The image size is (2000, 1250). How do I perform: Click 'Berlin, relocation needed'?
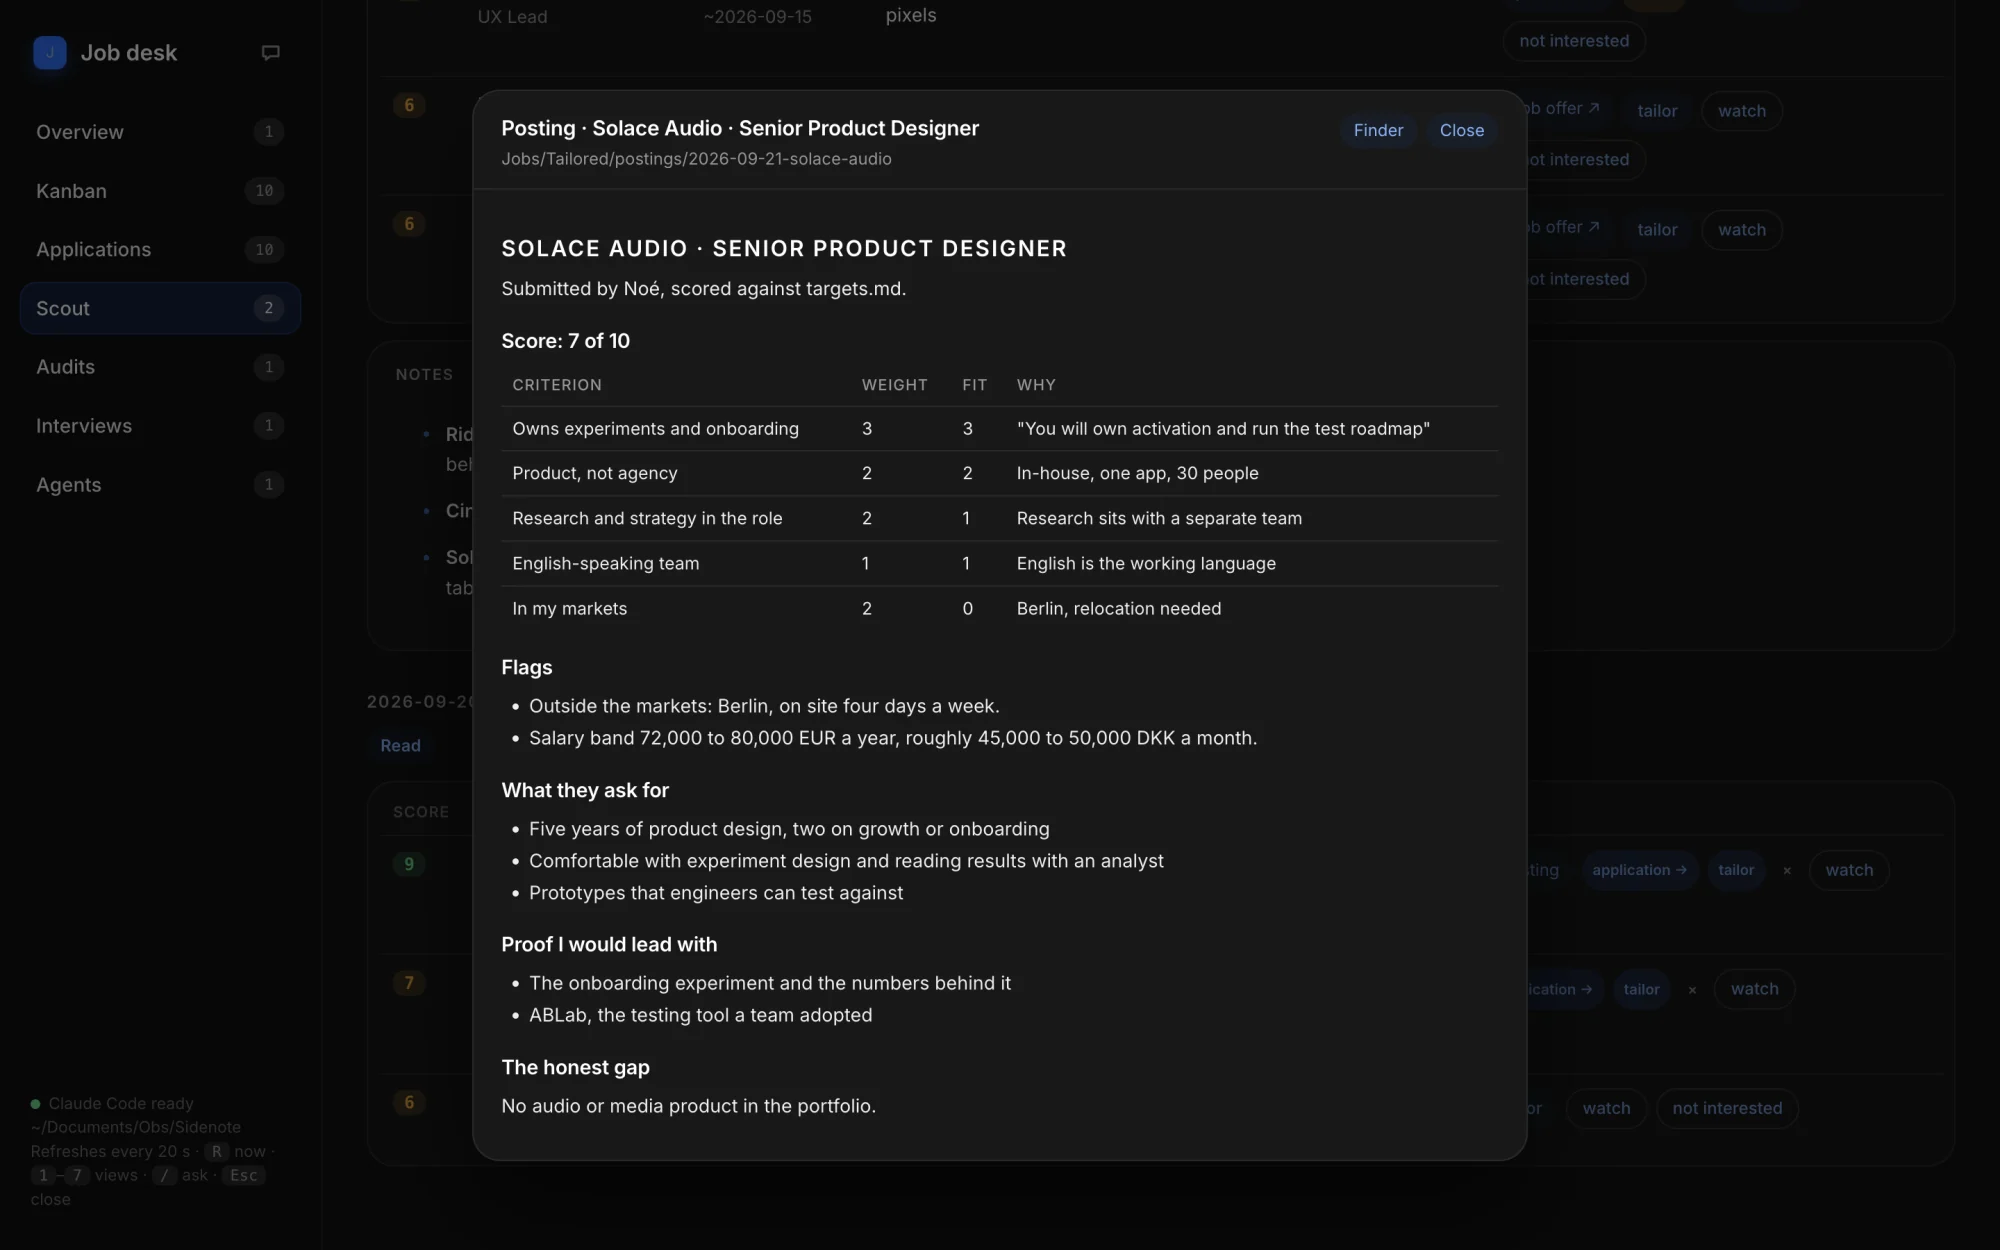(1118, 609)
